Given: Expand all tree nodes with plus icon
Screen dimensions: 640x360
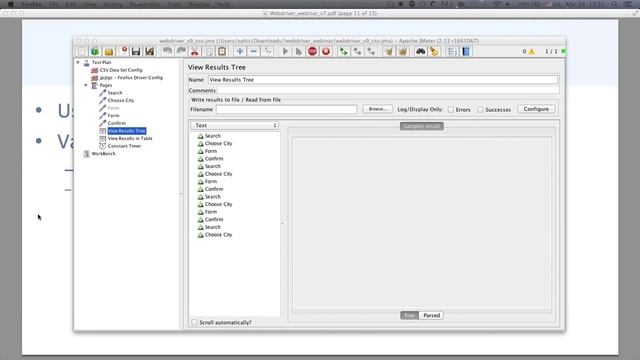Looking at the screenshot, I should point(240,51).
